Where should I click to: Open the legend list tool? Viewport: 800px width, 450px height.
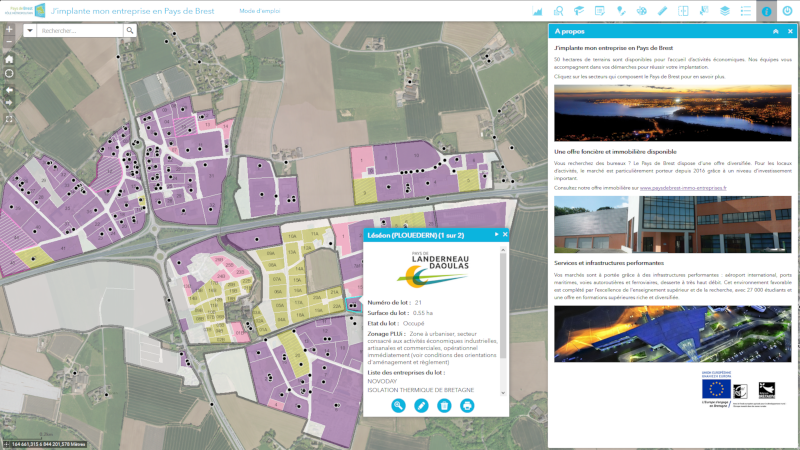[745, 11]
